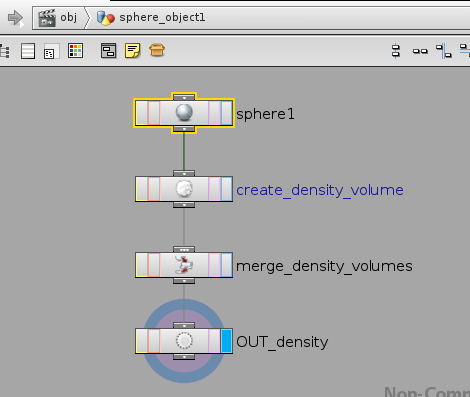
Task: Switch network view to list mode
Action: point(28,51)
